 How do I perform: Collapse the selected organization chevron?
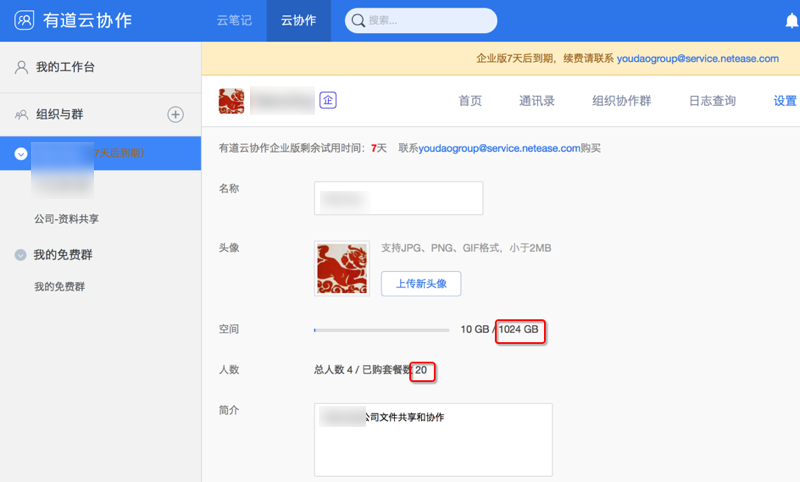coord(21,154)
